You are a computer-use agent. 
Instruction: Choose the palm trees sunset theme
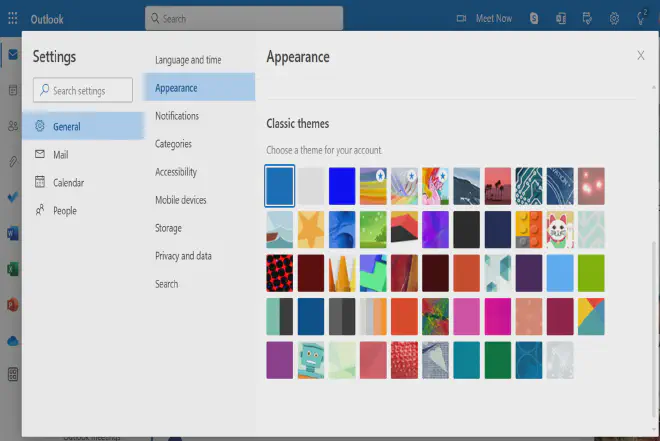(498, 186)
